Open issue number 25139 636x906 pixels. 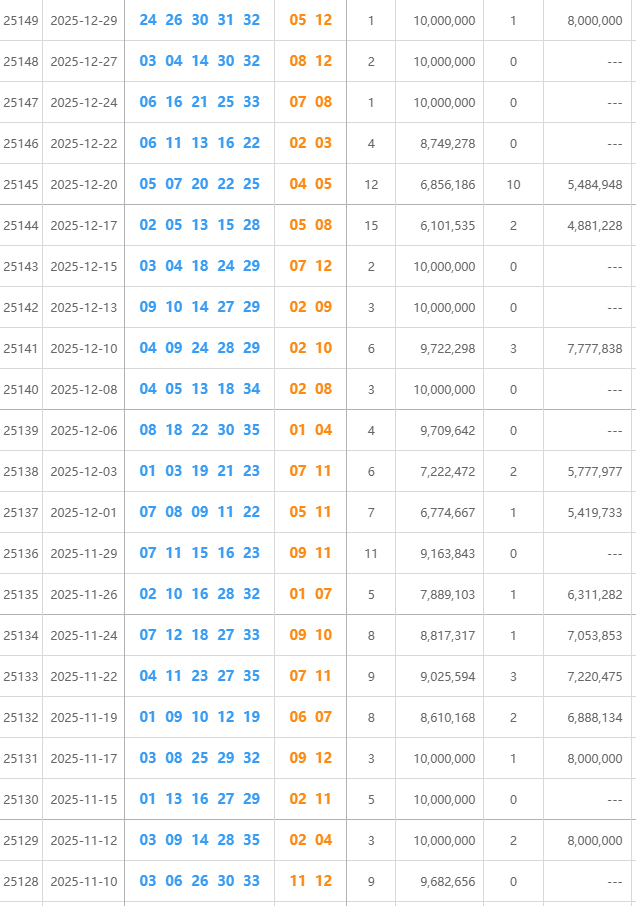(21, 430)
